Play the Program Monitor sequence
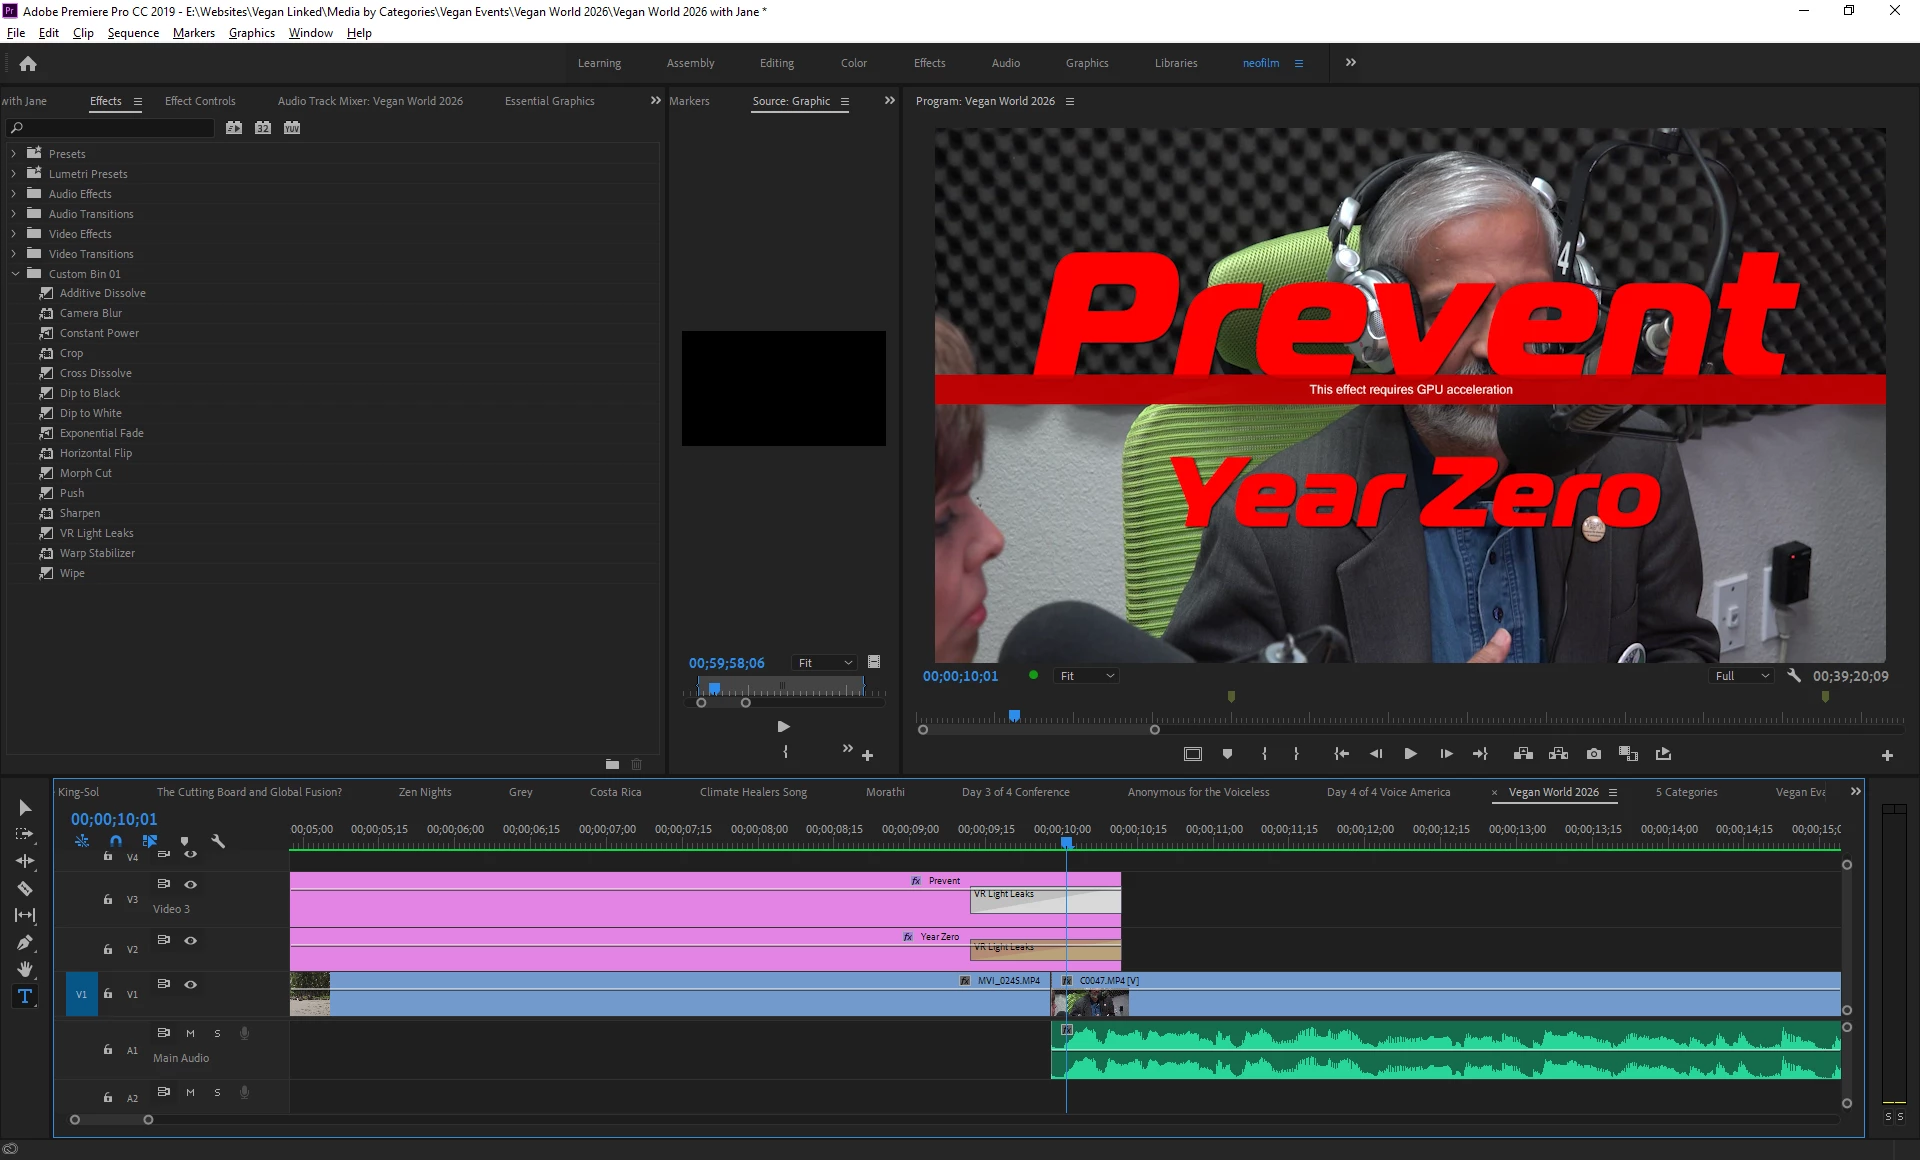This screenshot has width=1920, height=1160. pos(1410,754)
